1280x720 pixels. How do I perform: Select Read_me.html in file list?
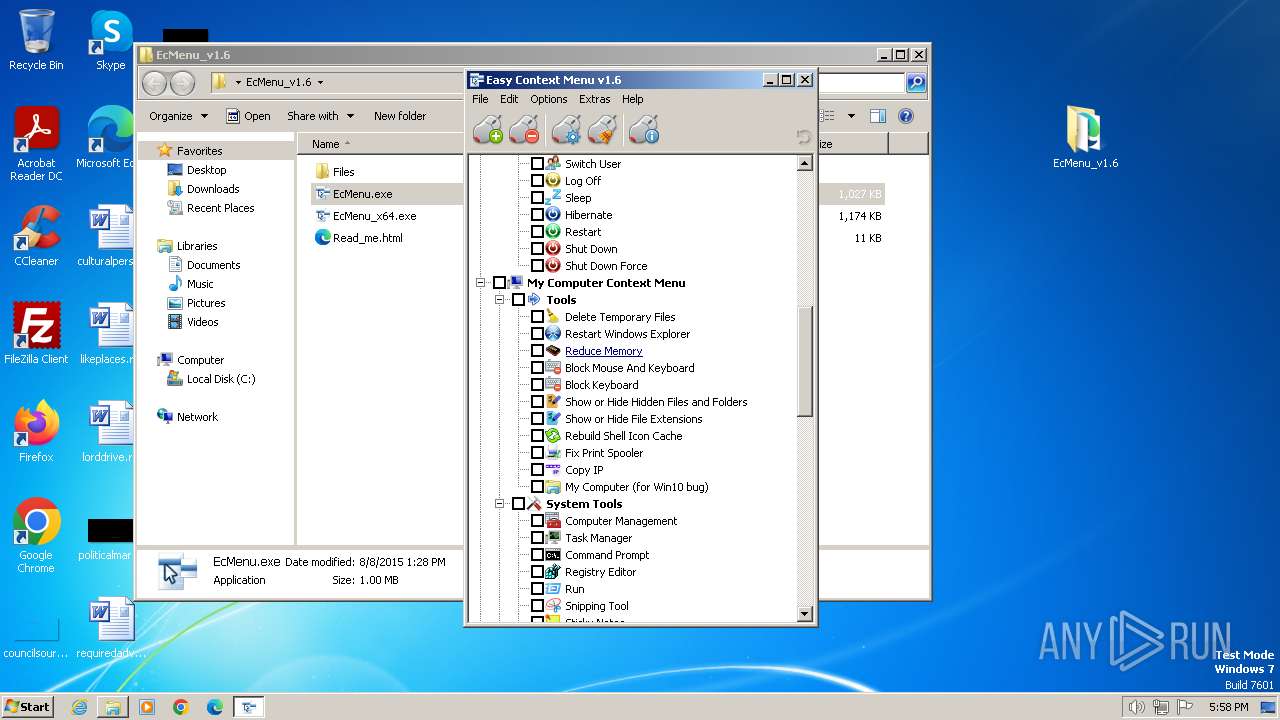(x=367, y=238)
